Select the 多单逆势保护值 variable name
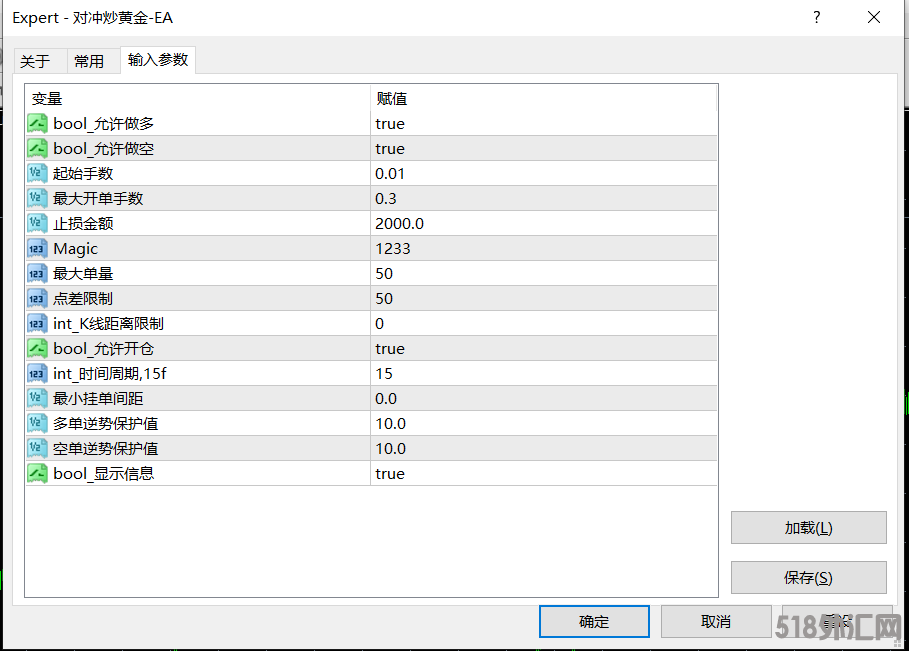 [x=106, y=423]
